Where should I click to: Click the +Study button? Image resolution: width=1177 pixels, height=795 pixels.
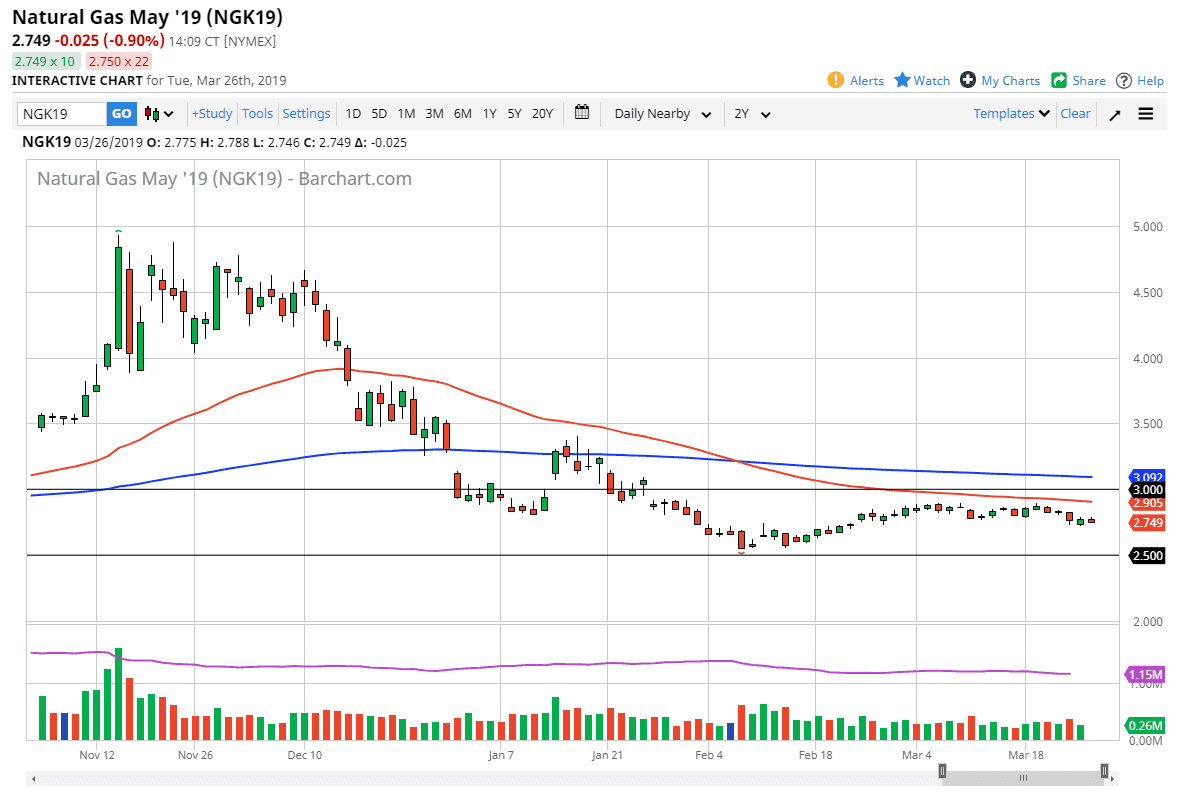pos(212,114)
